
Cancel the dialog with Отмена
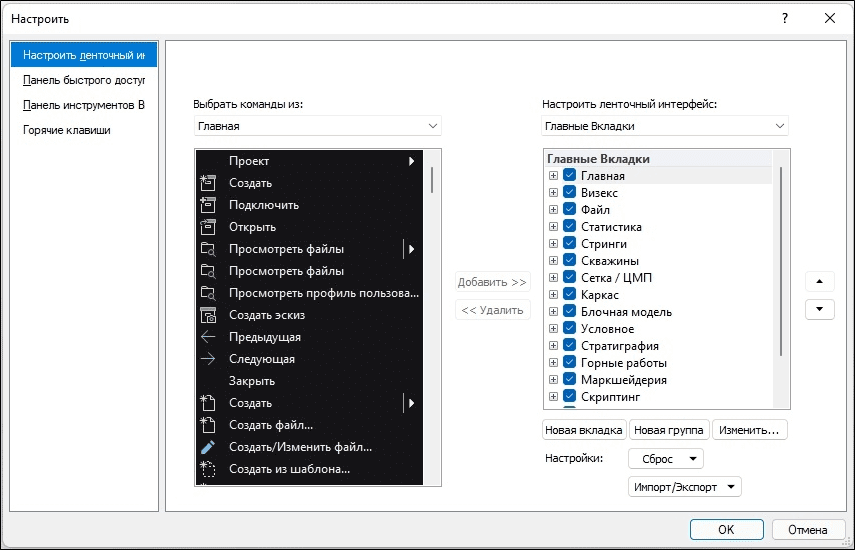pyautogui.click(x=808, y=529)
